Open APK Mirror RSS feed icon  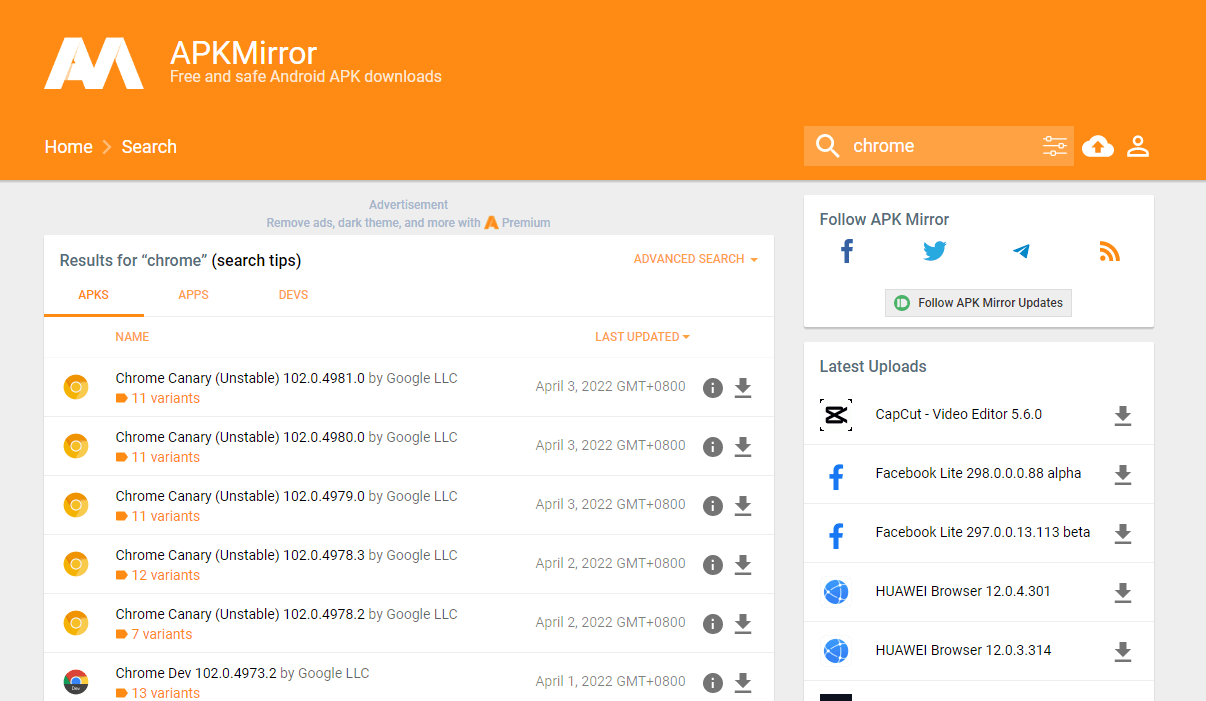(x=1109, y=251)
